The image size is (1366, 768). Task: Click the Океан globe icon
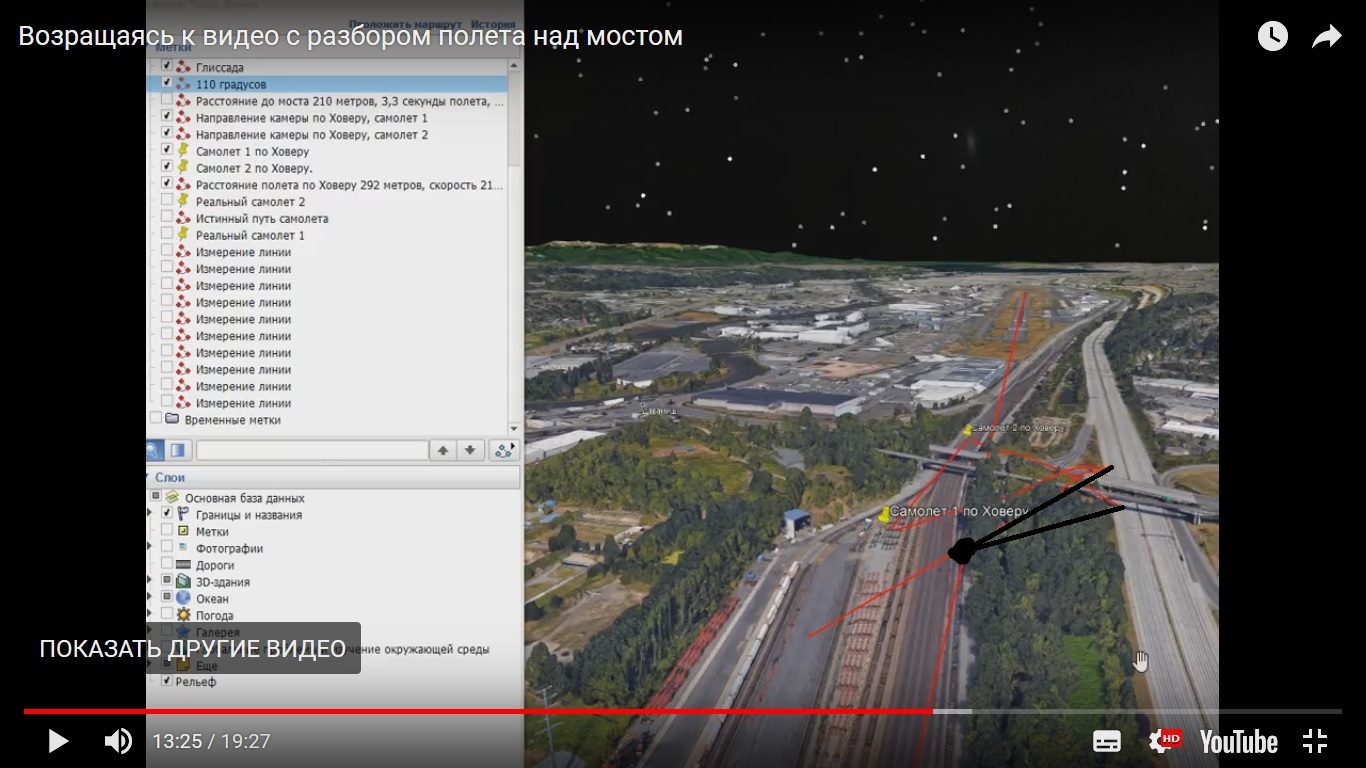[x=183, y=598]
